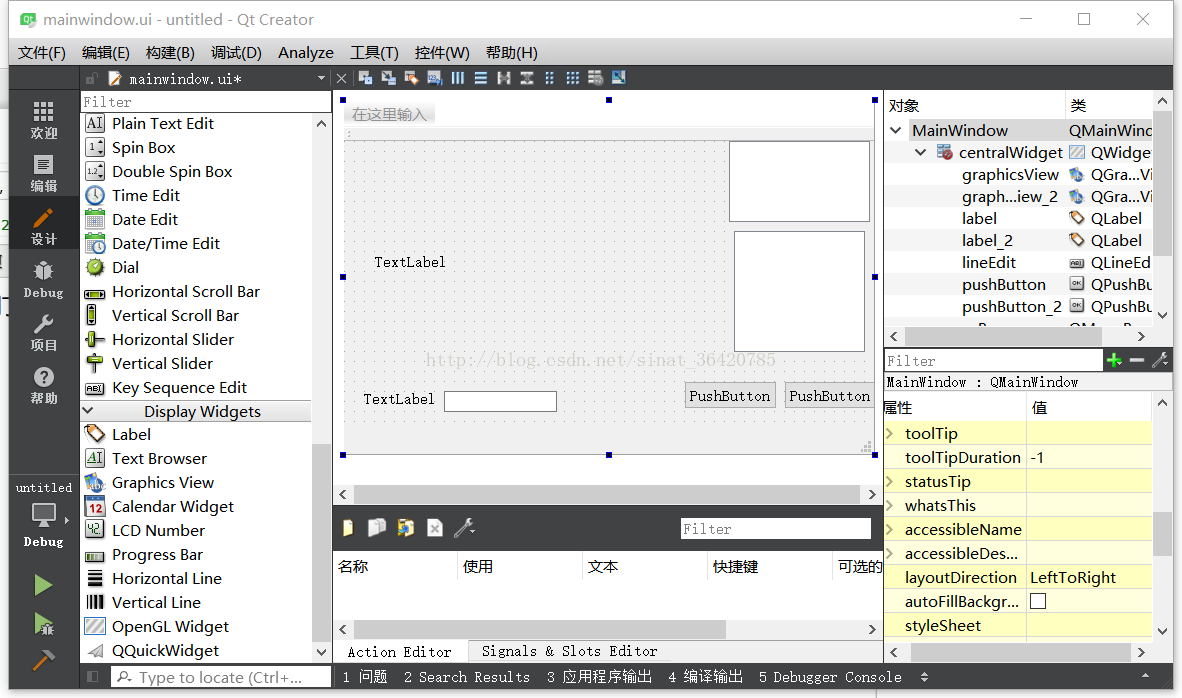Click the copy action icon
The image size is (1182, 698).
(x=377, y=528)
